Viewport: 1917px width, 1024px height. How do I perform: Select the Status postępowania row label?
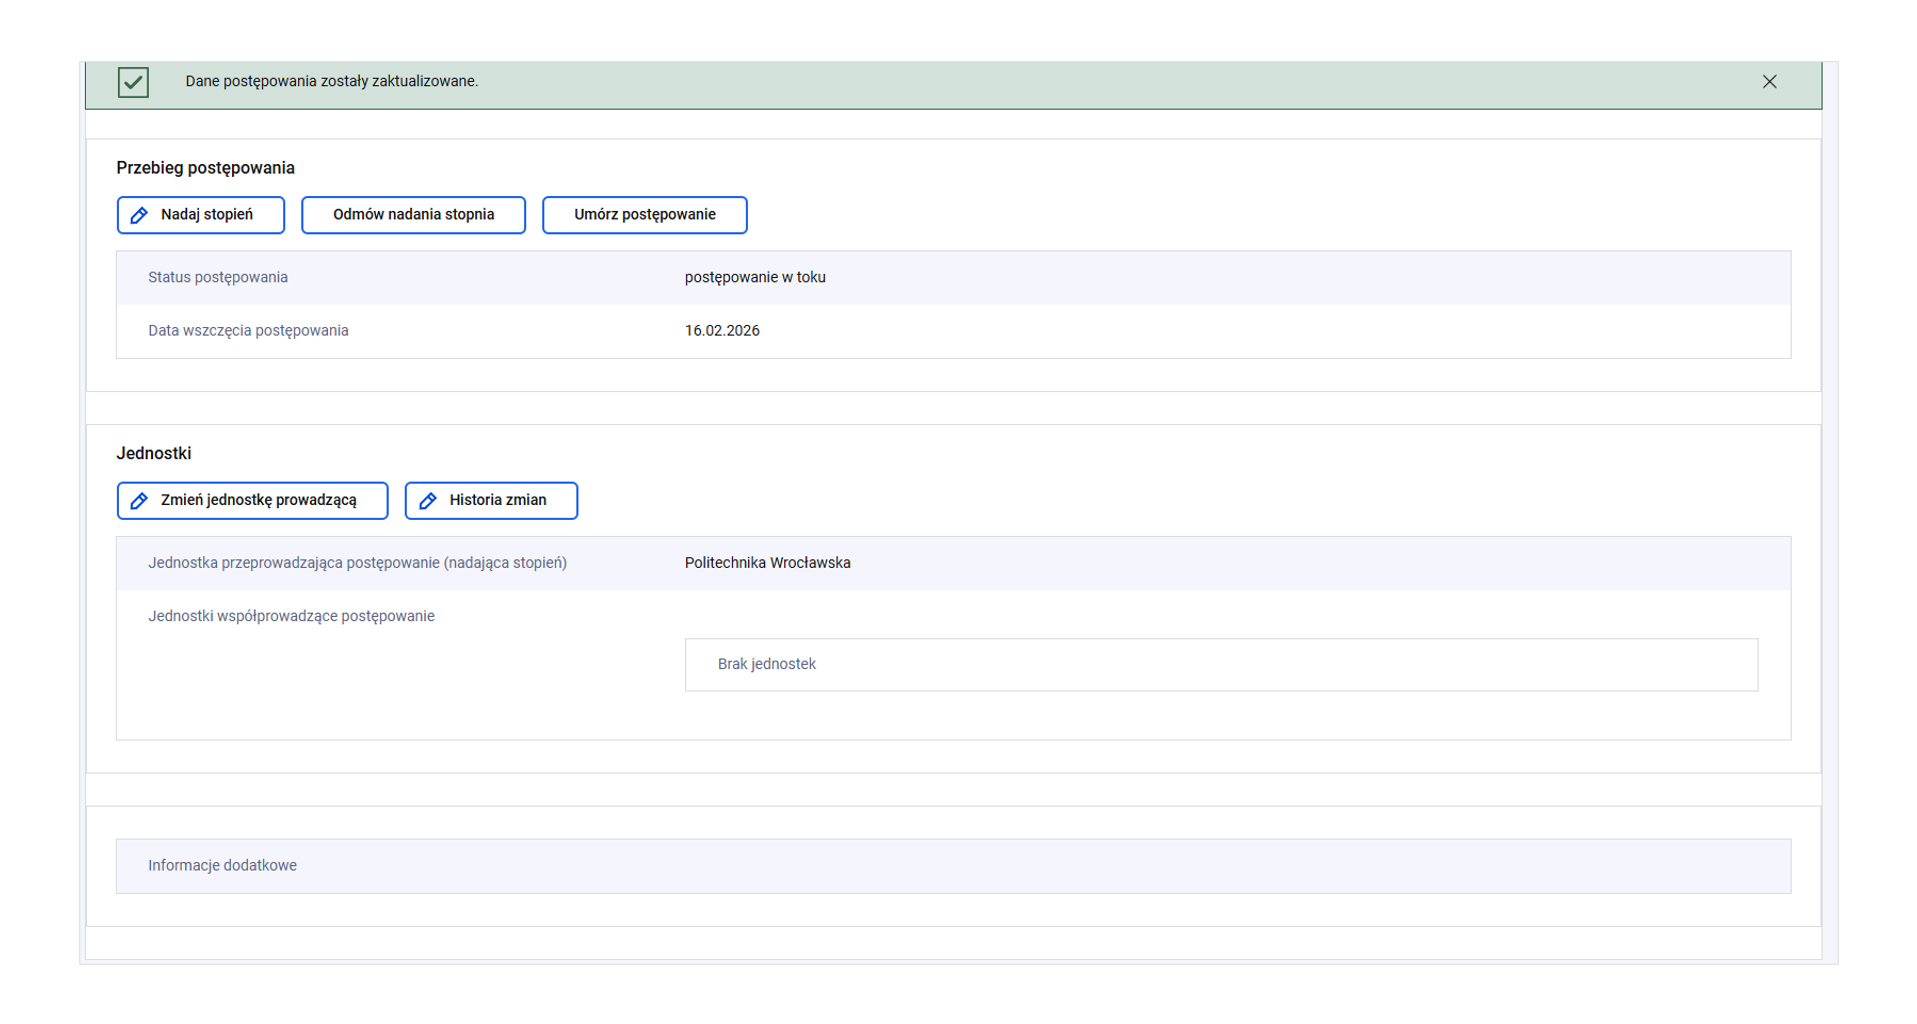(x=218, y=278)
